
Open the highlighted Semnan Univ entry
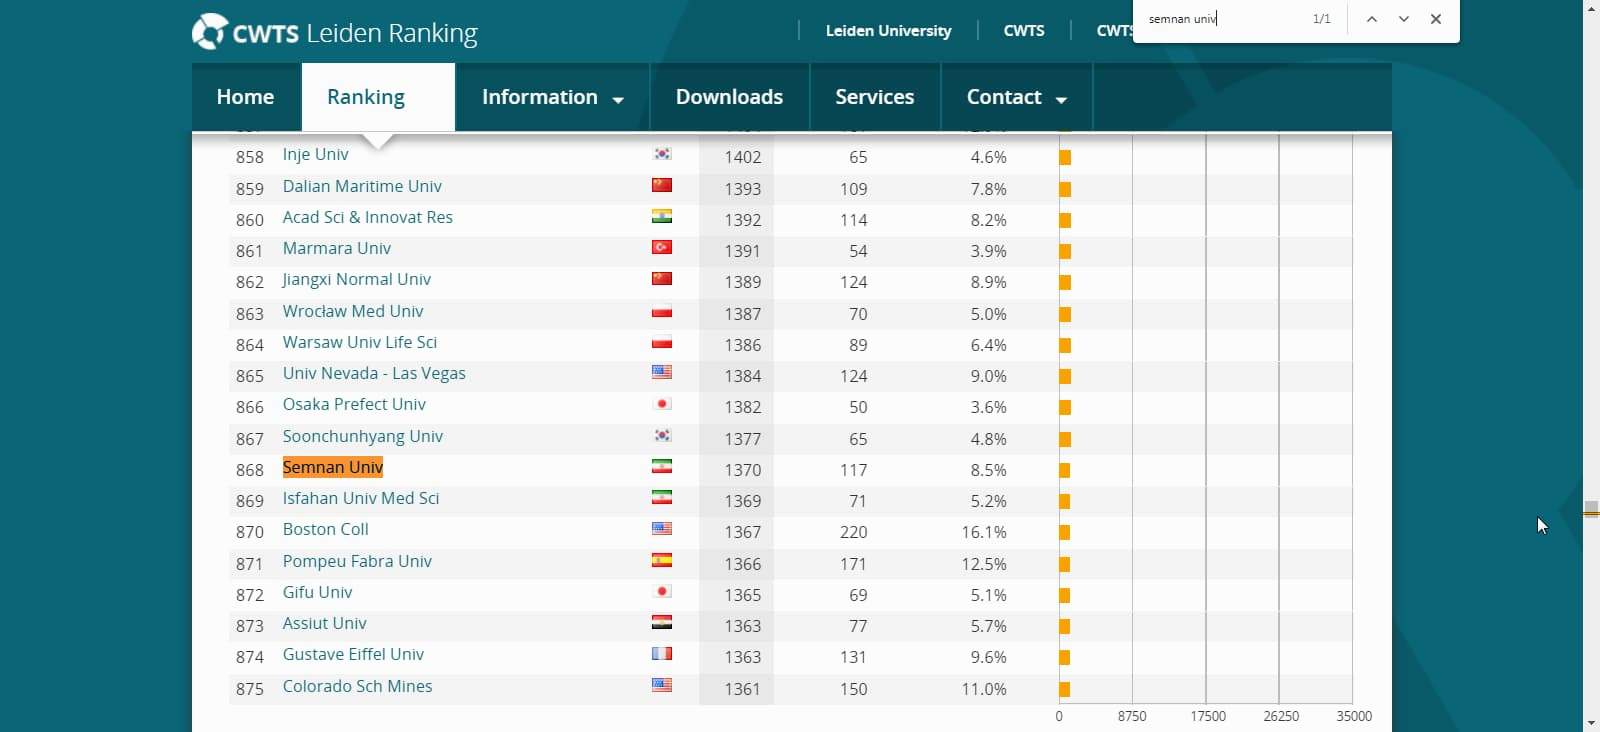click(333, 467)
